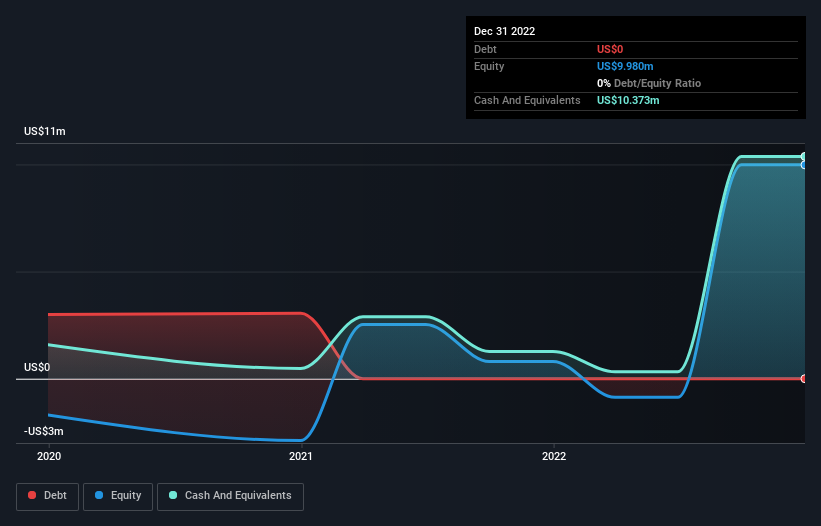
Task: Click the 0% Debt/Equity Ratio text
Action: tap(649, 83)
